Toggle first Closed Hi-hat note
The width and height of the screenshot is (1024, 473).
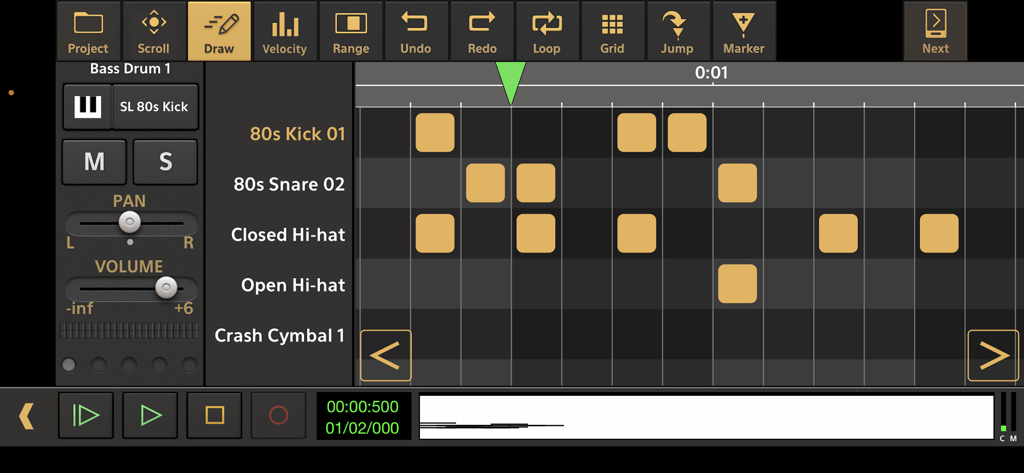point(435,233)
